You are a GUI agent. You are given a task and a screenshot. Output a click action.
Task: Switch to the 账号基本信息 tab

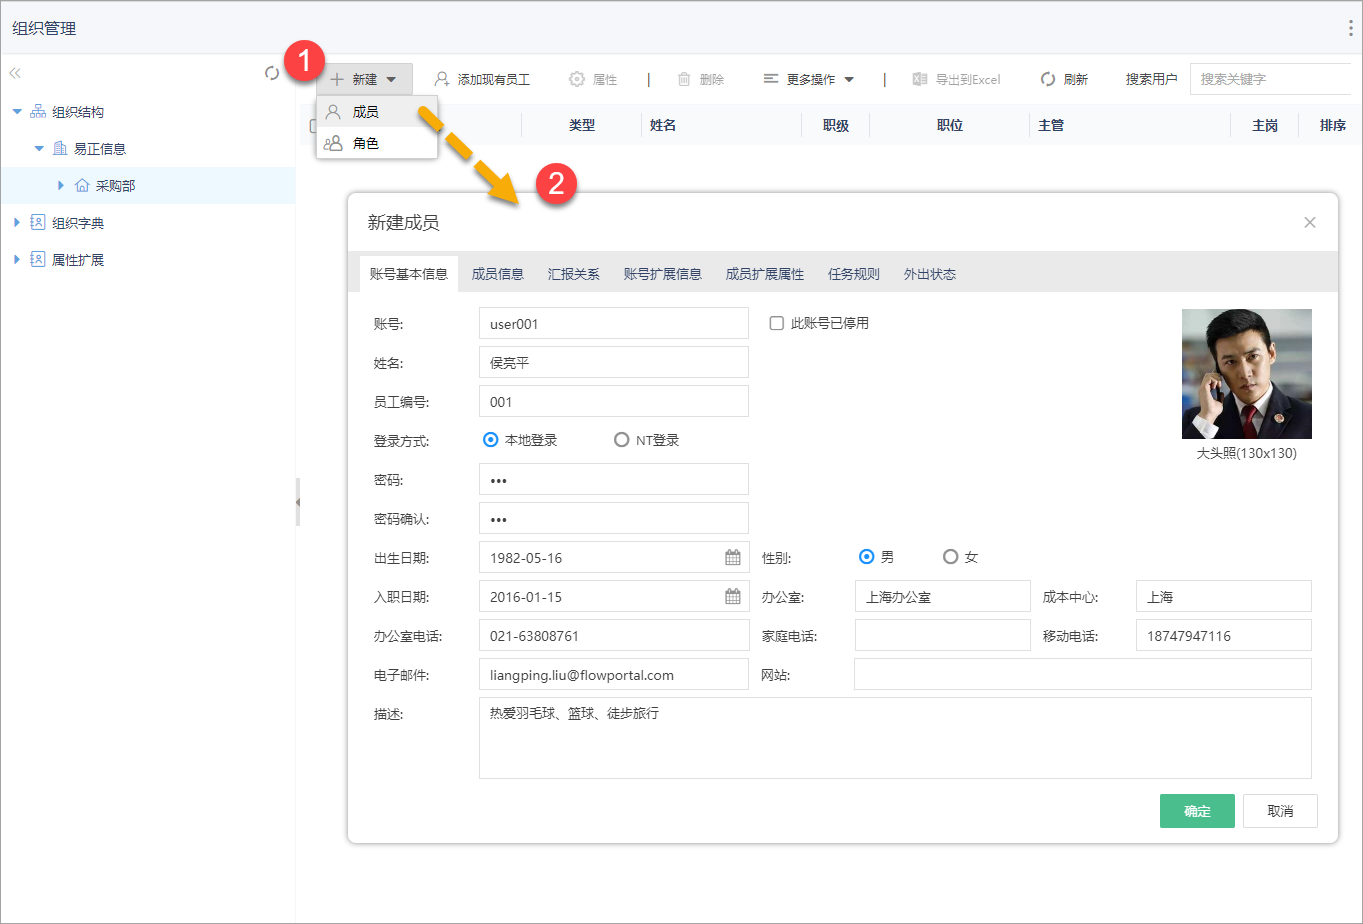pos(408,274)
